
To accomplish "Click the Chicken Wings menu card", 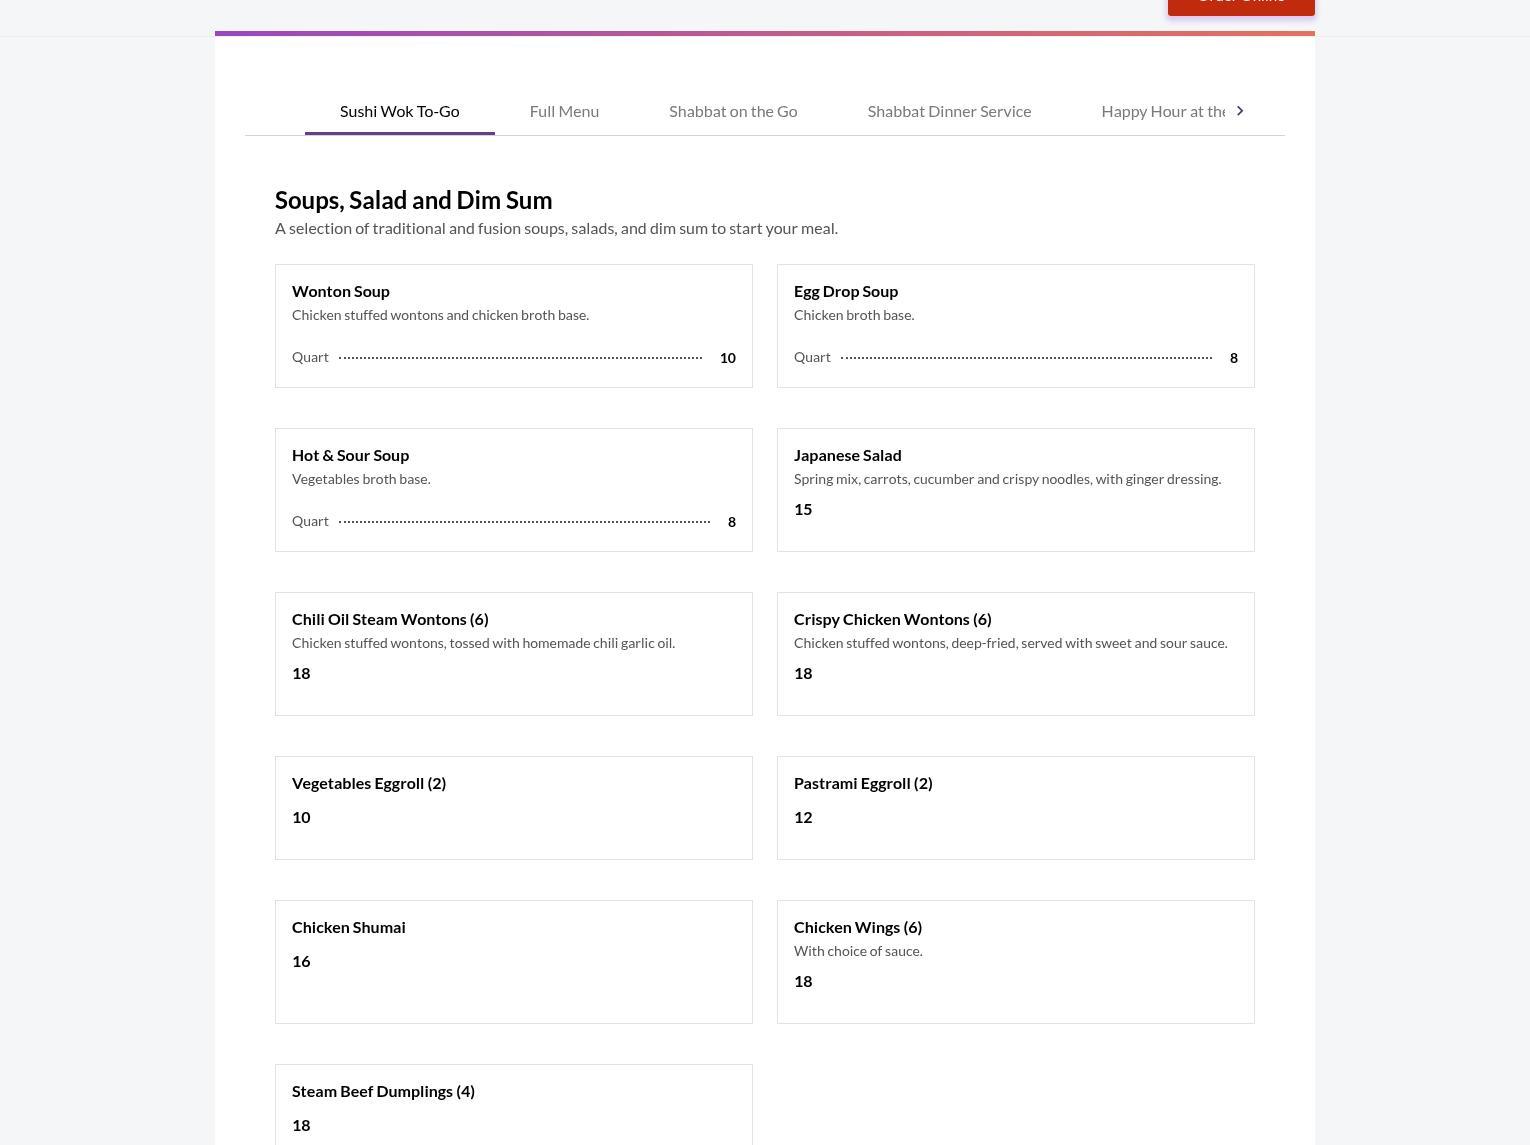I will click(1015, 961).
